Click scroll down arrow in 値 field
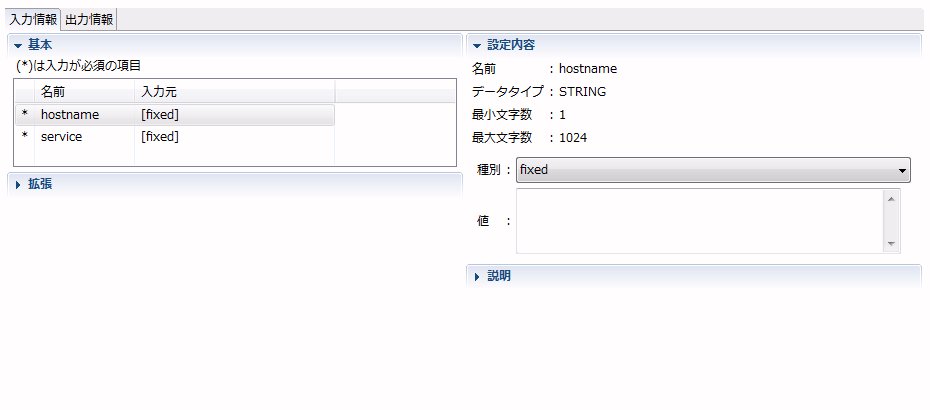Screen dimensions: 930x410 tap(891, 244)
